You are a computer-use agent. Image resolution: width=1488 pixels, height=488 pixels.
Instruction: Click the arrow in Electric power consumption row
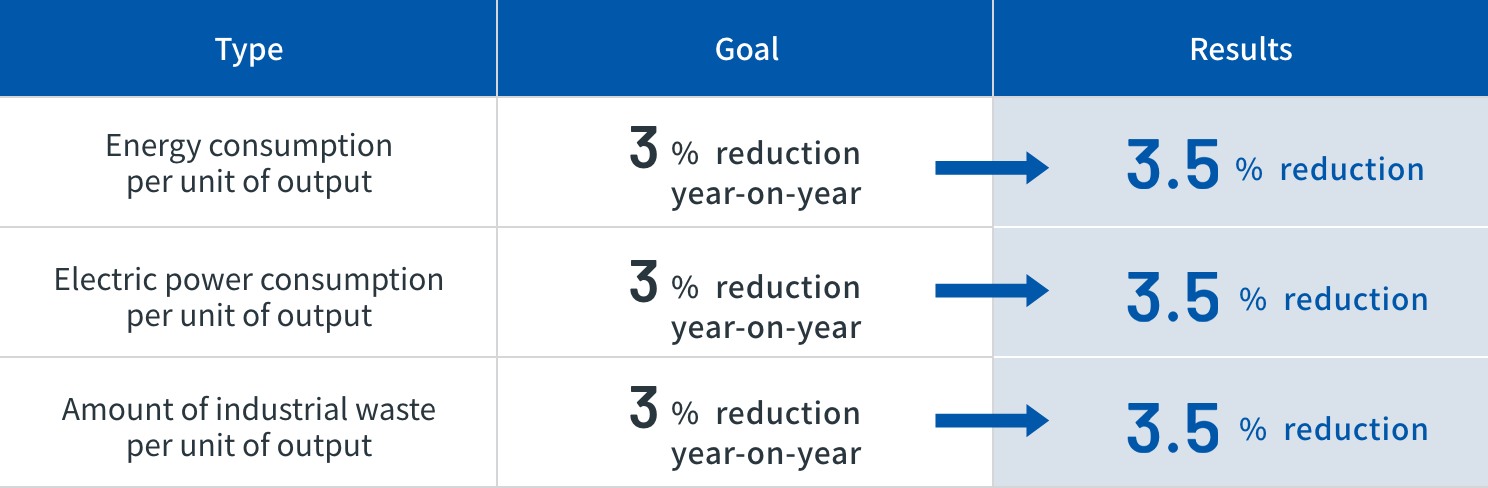tap(991, 291)
